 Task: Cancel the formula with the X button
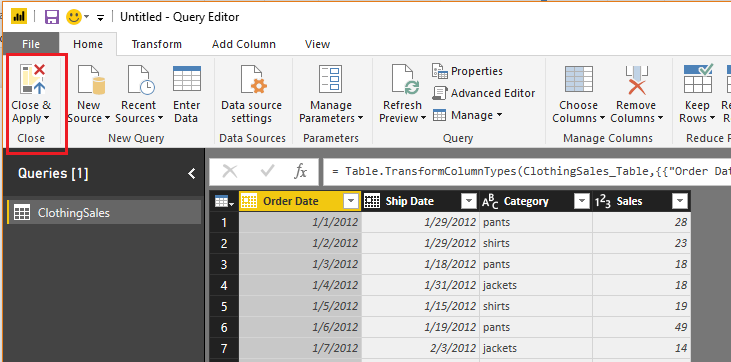tap(230, 172)
